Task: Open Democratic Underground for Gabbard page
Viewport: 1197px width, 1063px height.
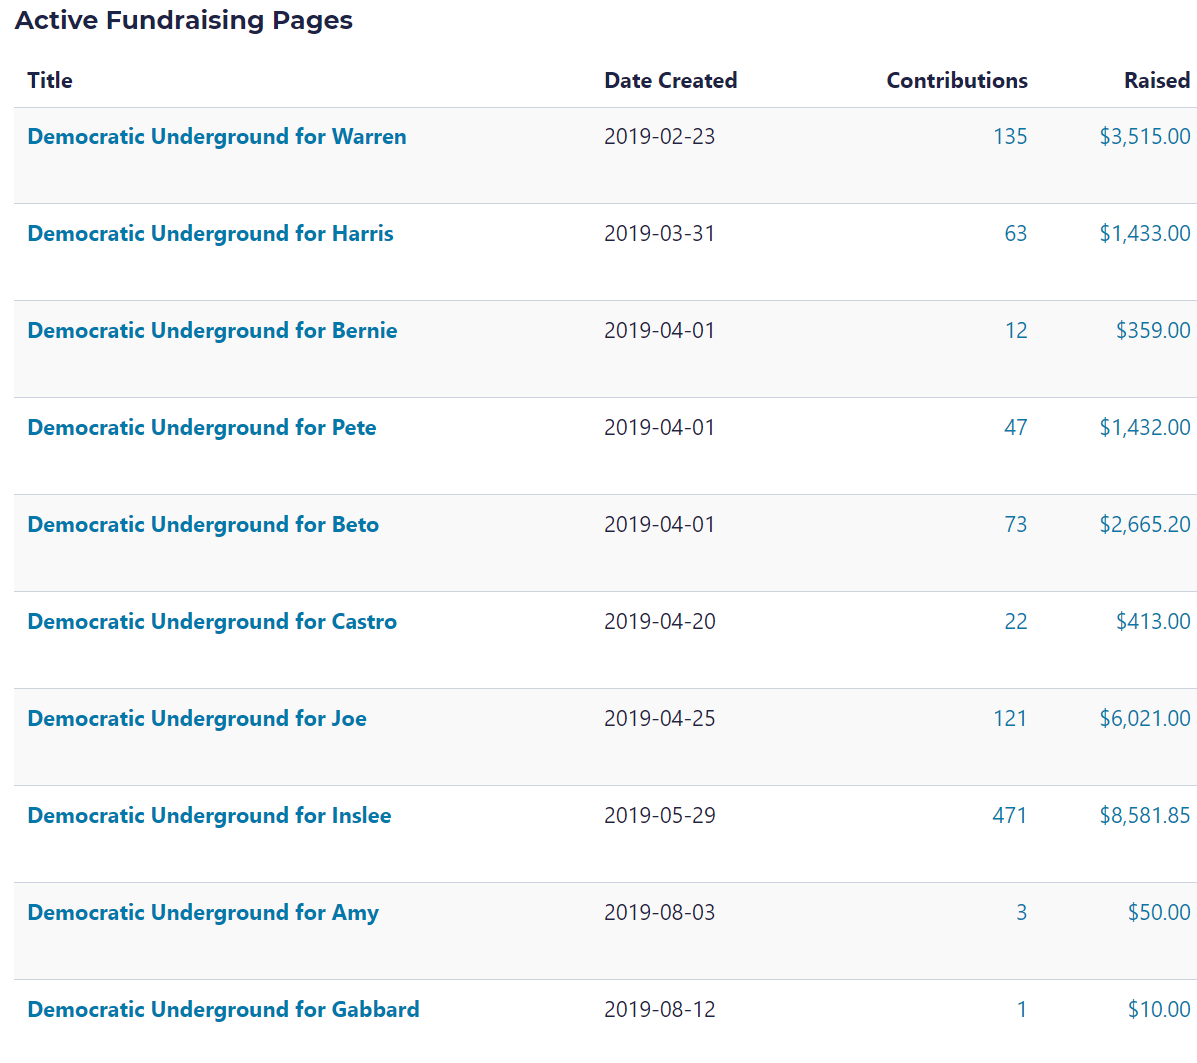Action: (223, 1010)
